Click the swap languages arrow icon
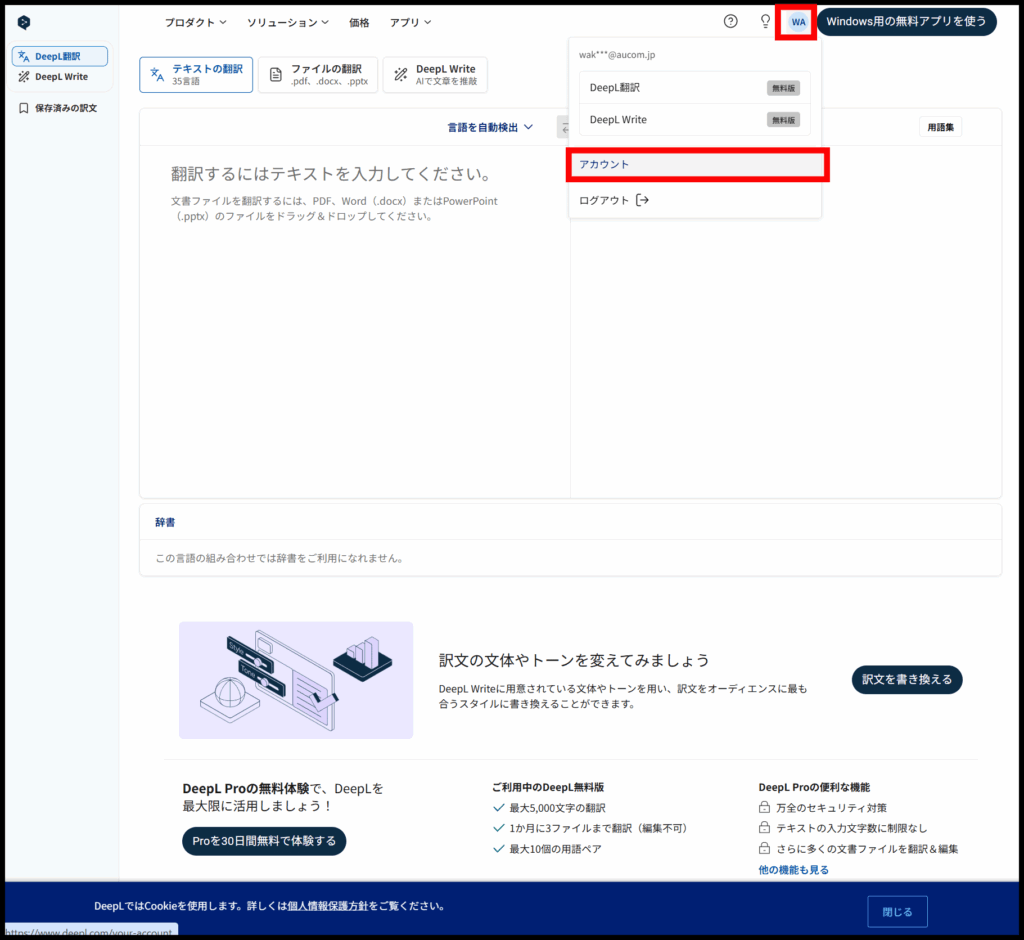Image resolution: width=1024 pixels, height=940 pixels. 564,128
